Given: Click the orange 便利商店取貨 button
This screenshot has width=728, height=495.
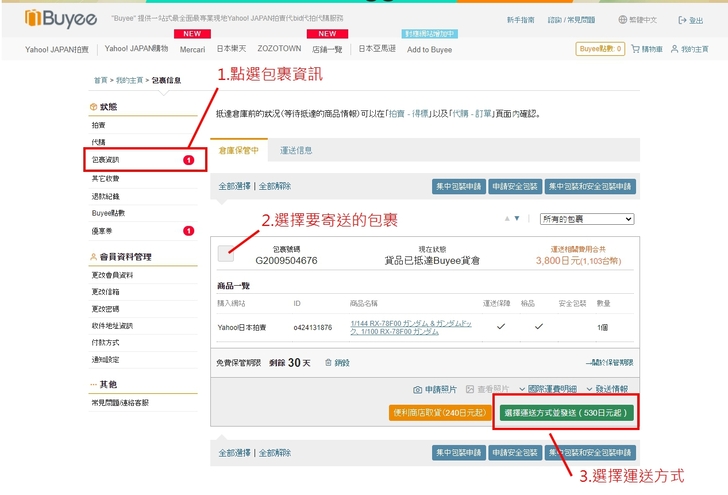Looking at the screenshot, I should (x=439, y=412).
